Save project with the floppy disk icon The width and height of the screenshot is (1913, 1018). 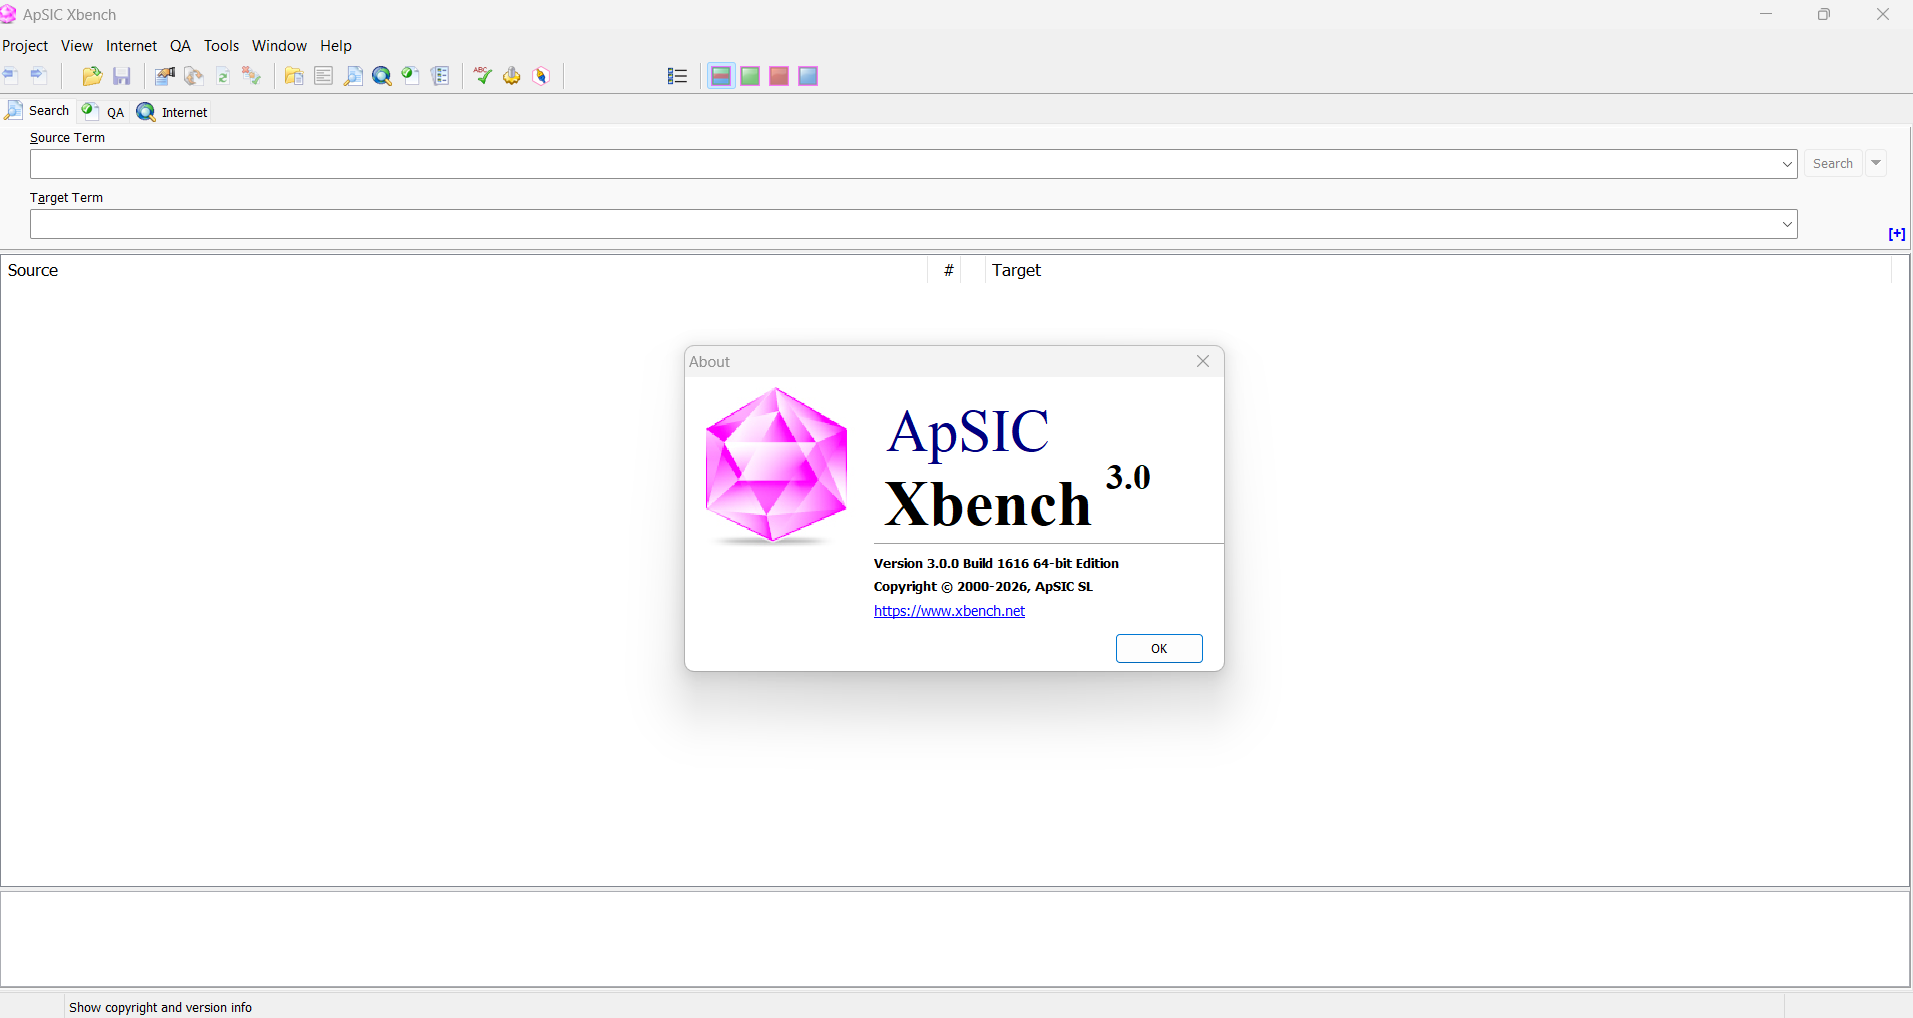(x=122, y=76)
